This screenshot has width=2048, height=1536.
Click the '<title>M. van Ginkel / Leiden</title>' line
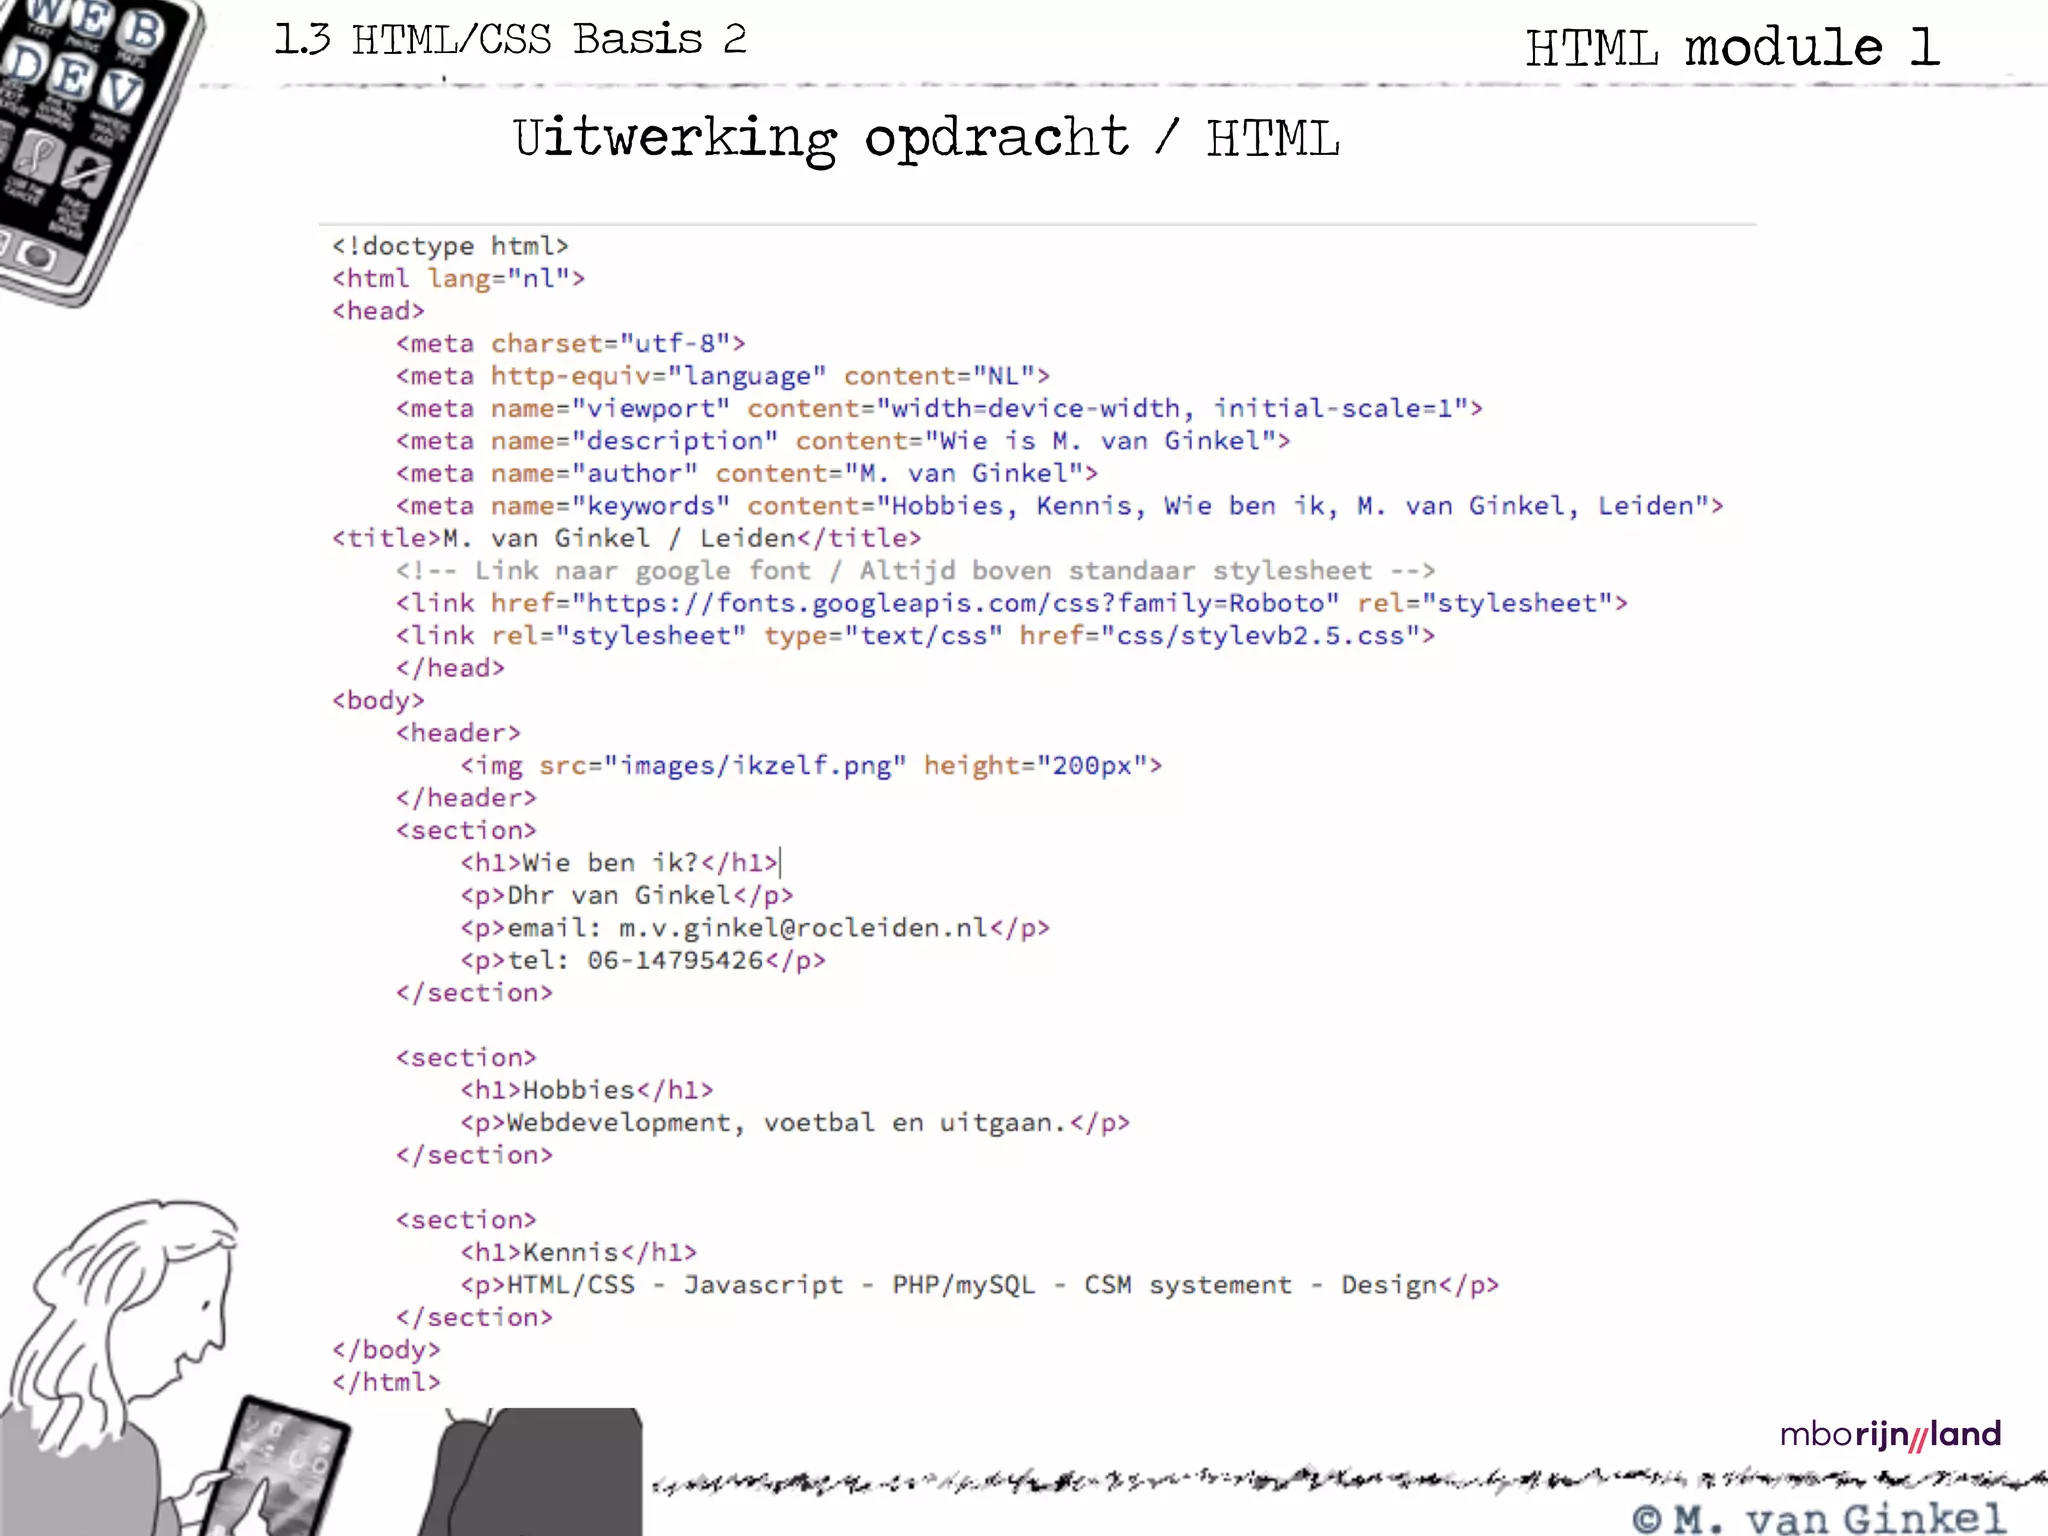626,538
